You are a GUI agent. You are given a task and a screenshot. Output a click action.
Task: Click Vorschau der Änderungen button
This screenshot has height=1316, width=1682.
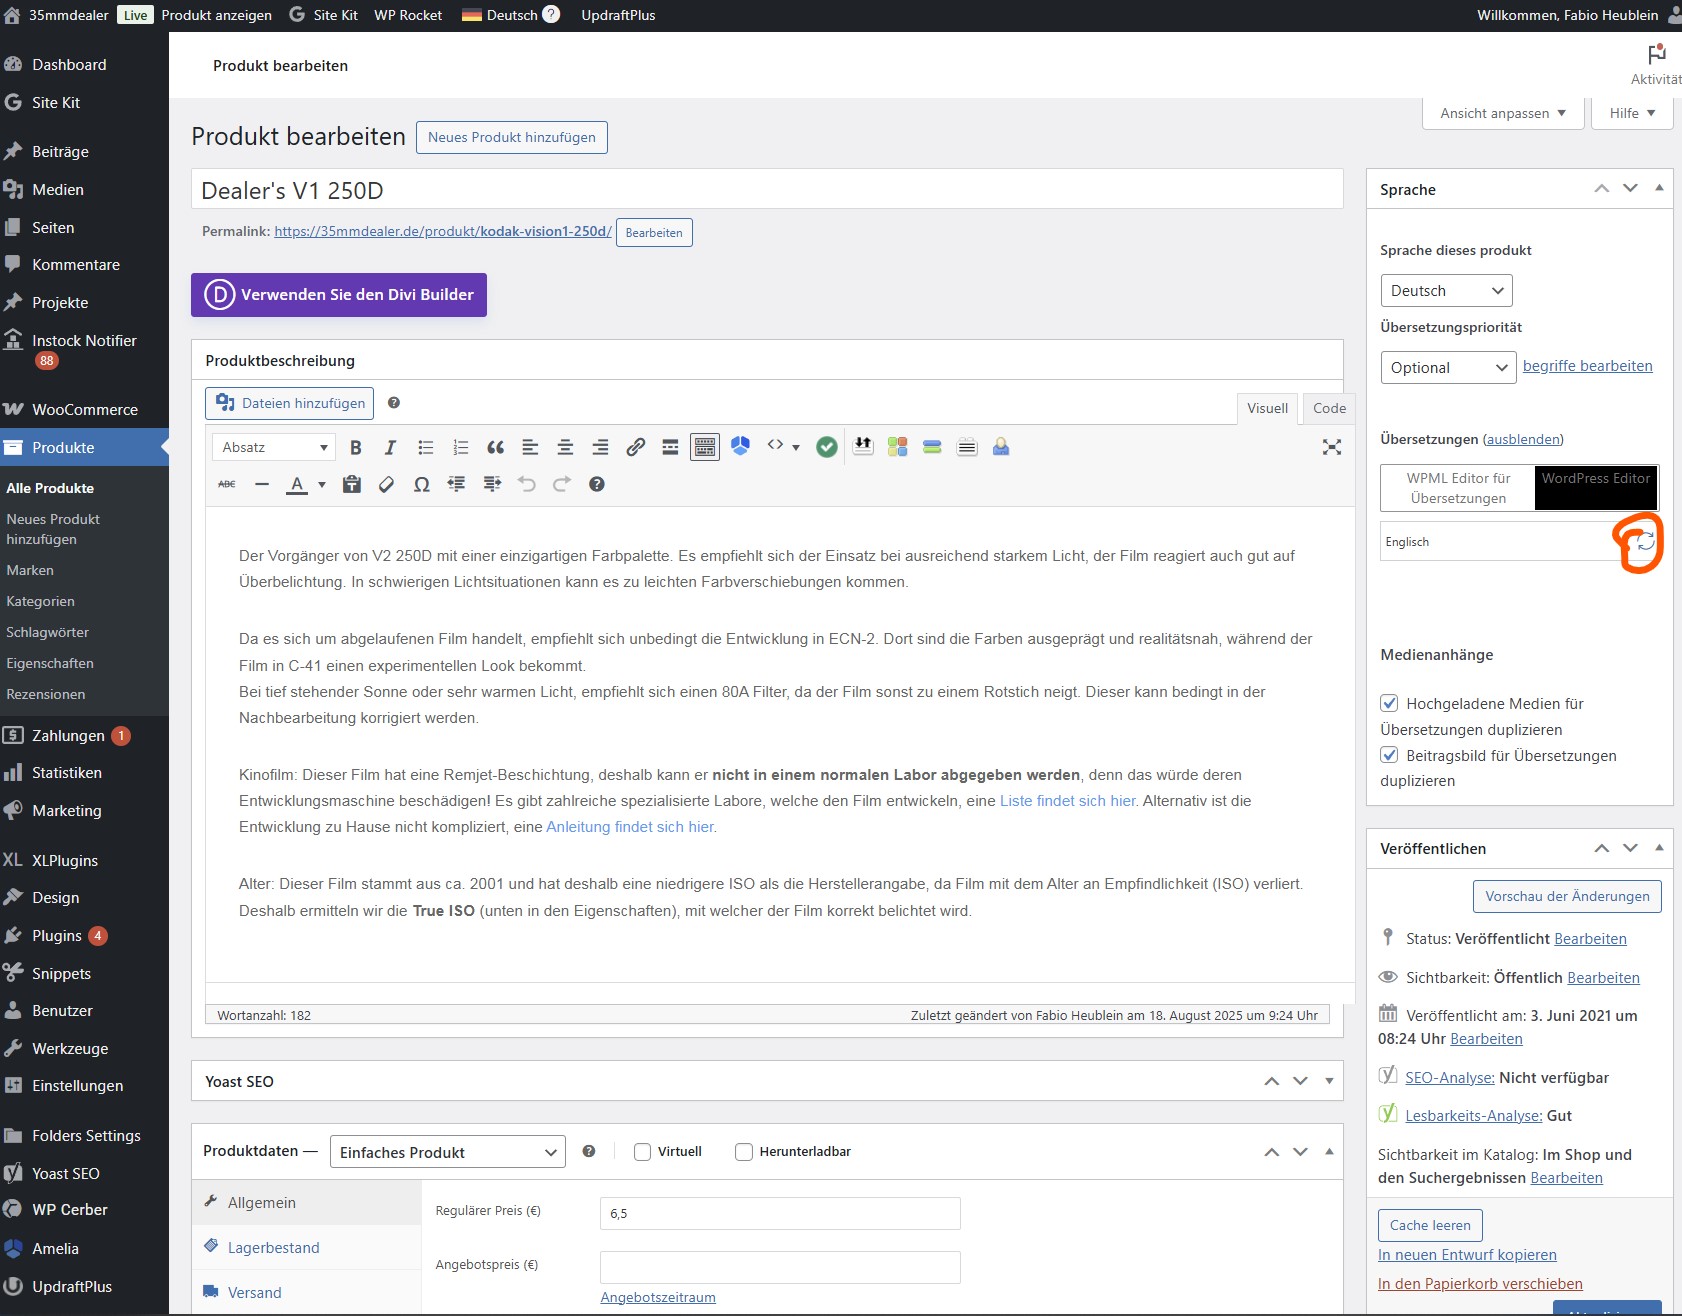(1567, 896)
